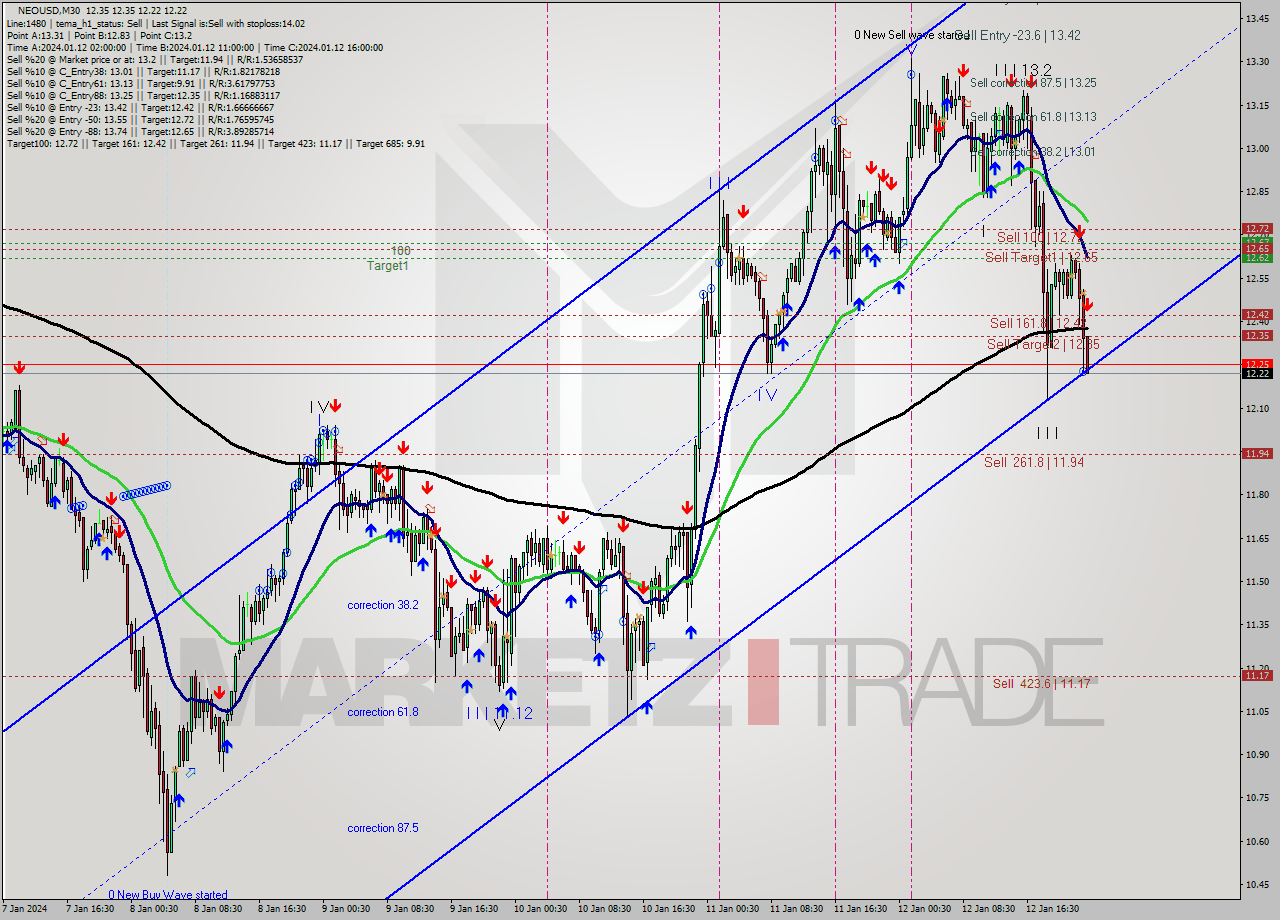Click the 'Sell 423.6 | 11.17' label
1280x920 pixels.
(1042, 683)
